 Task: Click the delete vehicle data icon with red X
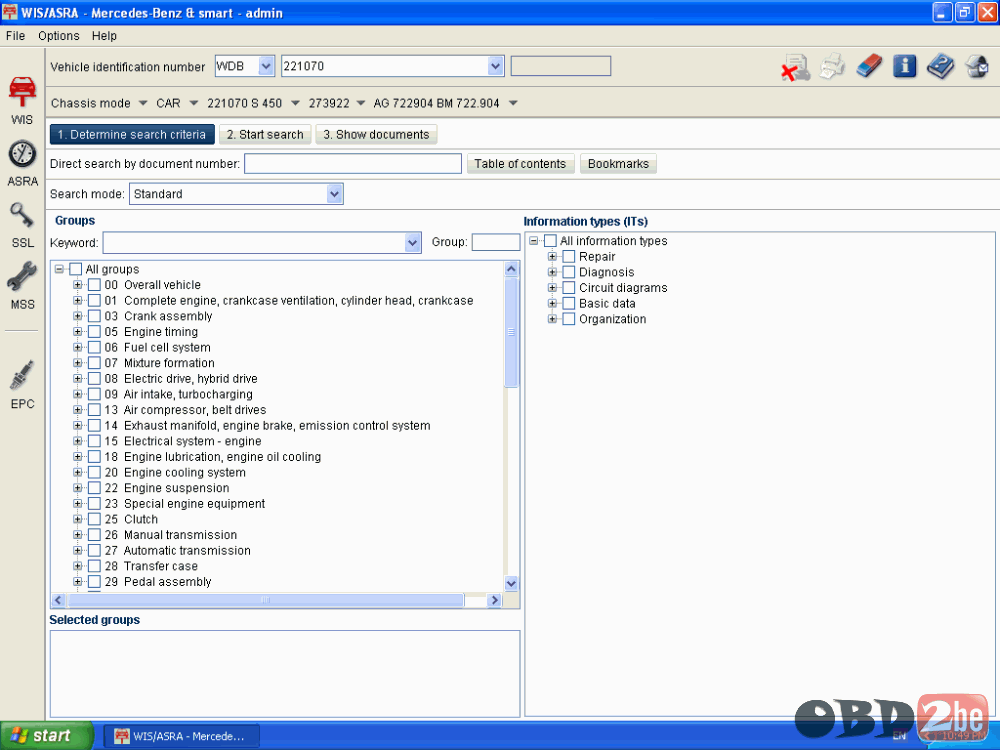pyautogui.click(x=795, y=67)
